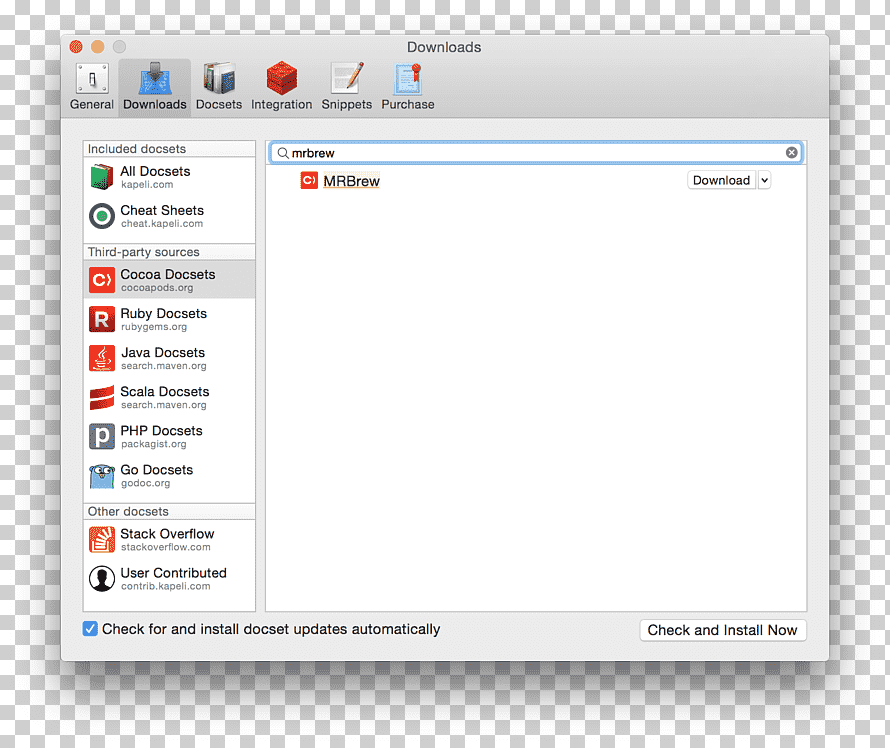Click the contrib.kapeli.com subtitle text
The image size is (890, 748).
click(x=166, y=586)
